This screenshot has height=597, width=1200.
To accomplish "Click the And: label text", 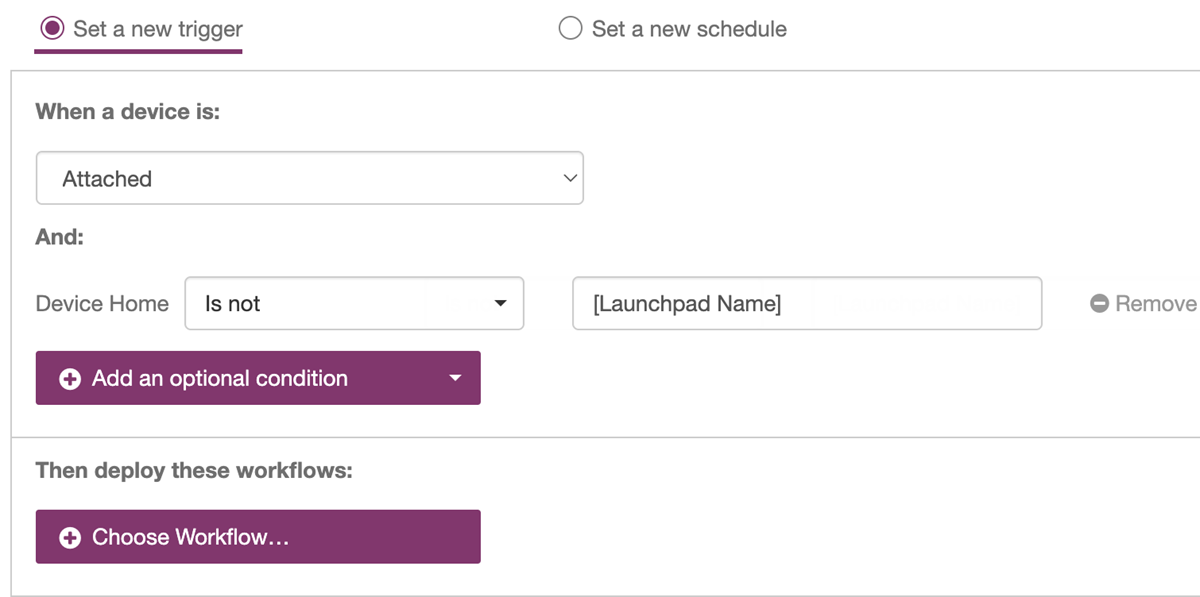I will coord(60,238).
